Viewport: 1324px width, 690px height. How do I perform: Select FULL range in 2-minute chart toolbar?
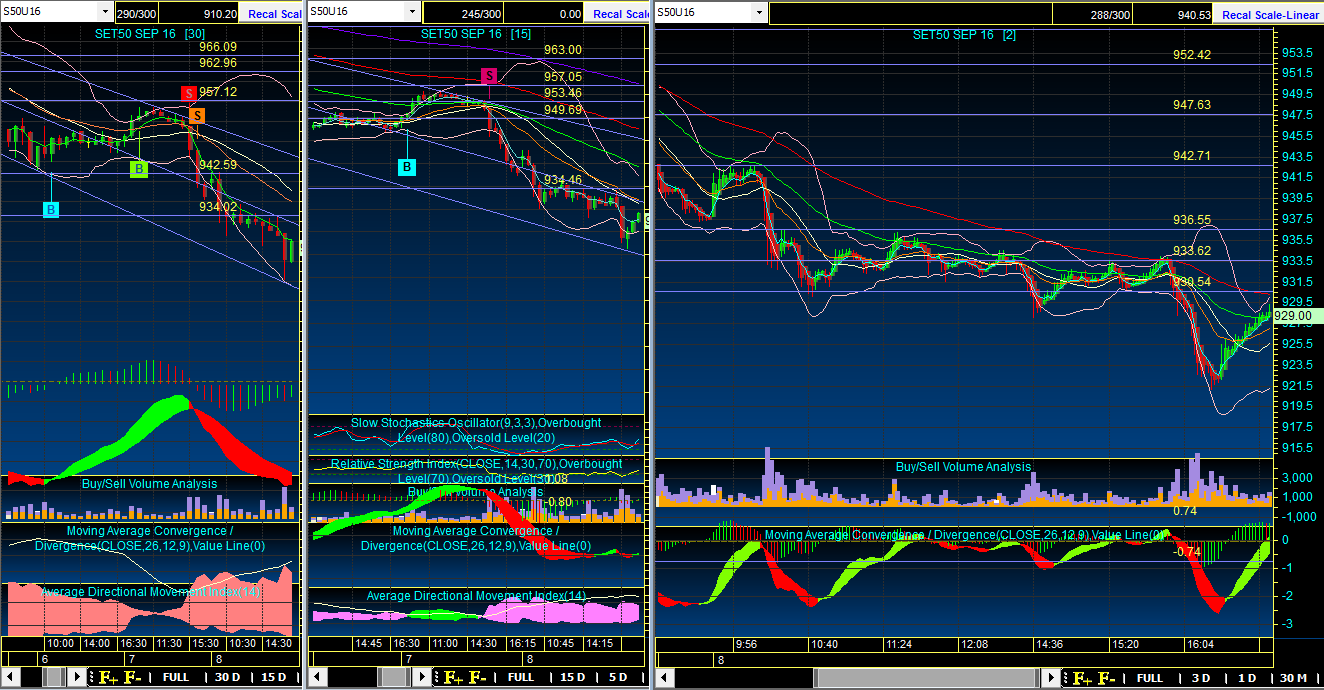[1150, 678]
